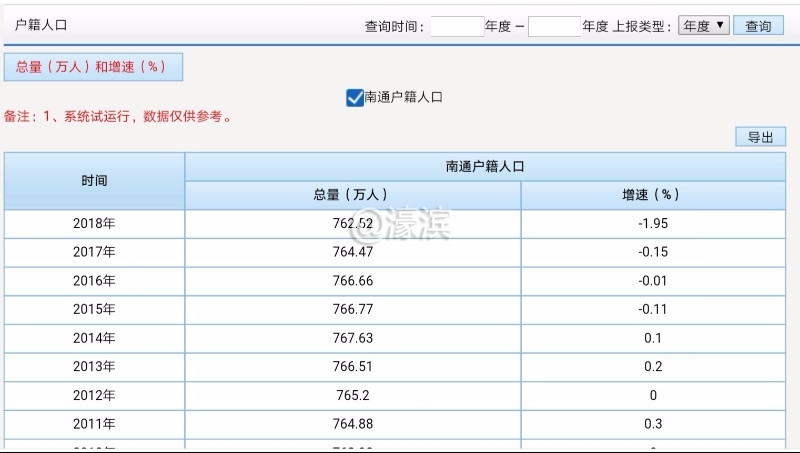Viewport: 800px width, 453px height.
Task: Click the 南通户籍人口 table group header
Action: pos(485,167)
